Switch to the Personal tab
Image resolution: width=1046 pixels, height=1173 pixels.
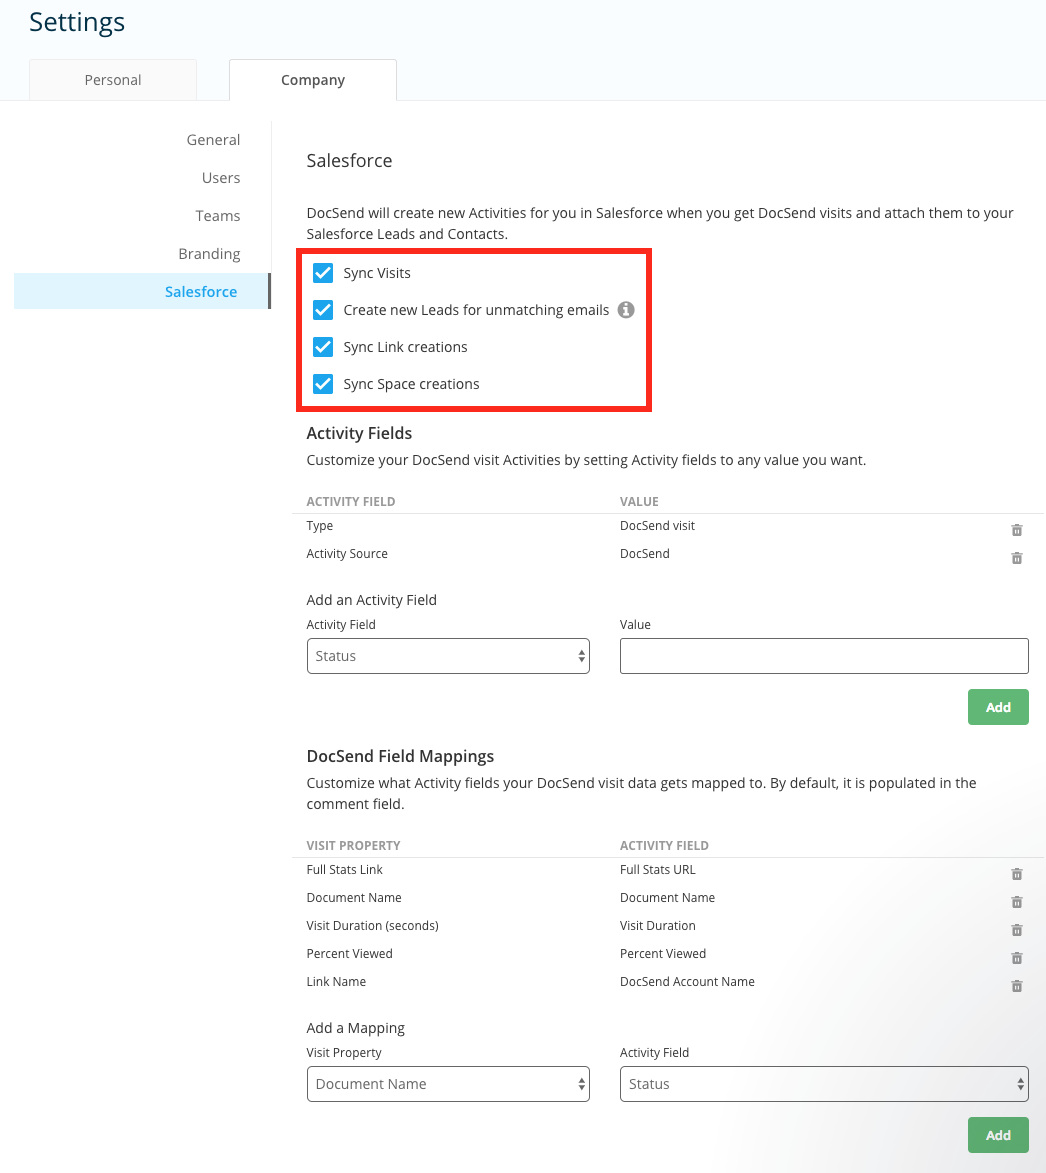click(x=113, y=80)
